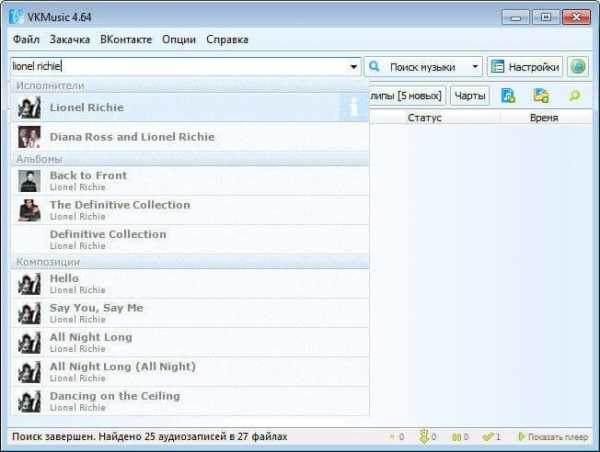Sort by the Статус column header

425,117
